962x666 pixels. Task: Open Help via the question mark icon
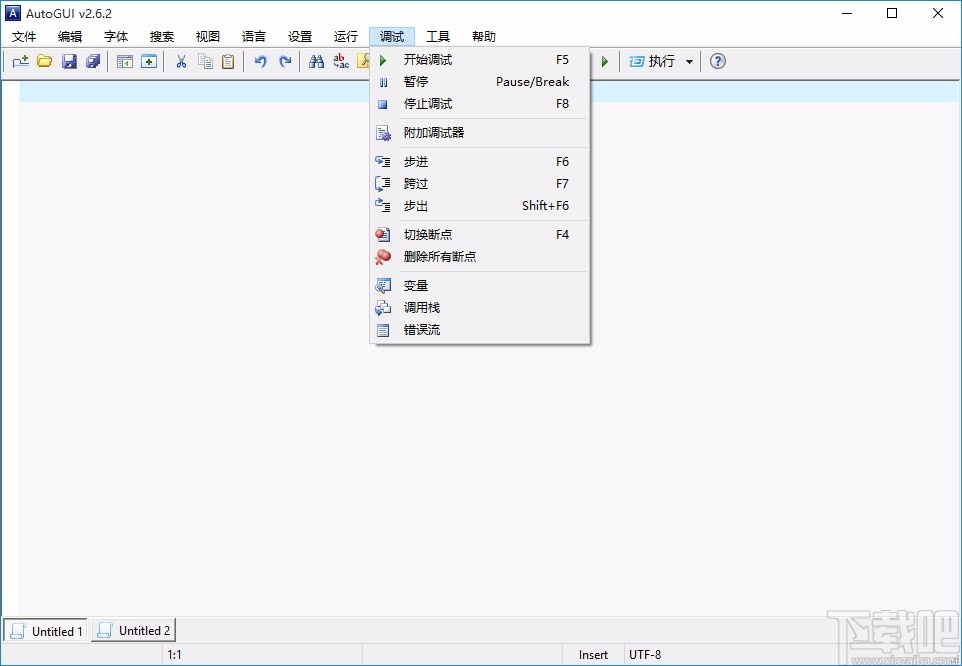tap(717, 61)
